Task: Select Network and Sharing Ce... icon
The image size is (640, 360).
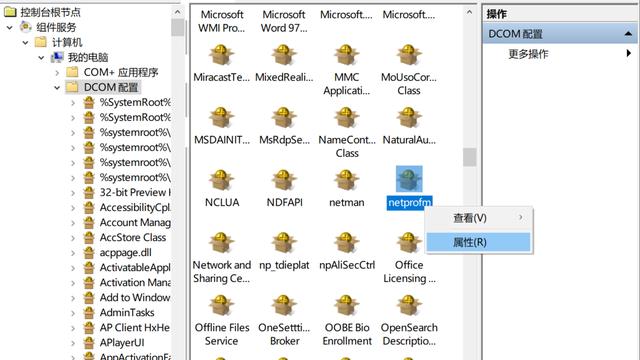Action: tap(221, 242)
